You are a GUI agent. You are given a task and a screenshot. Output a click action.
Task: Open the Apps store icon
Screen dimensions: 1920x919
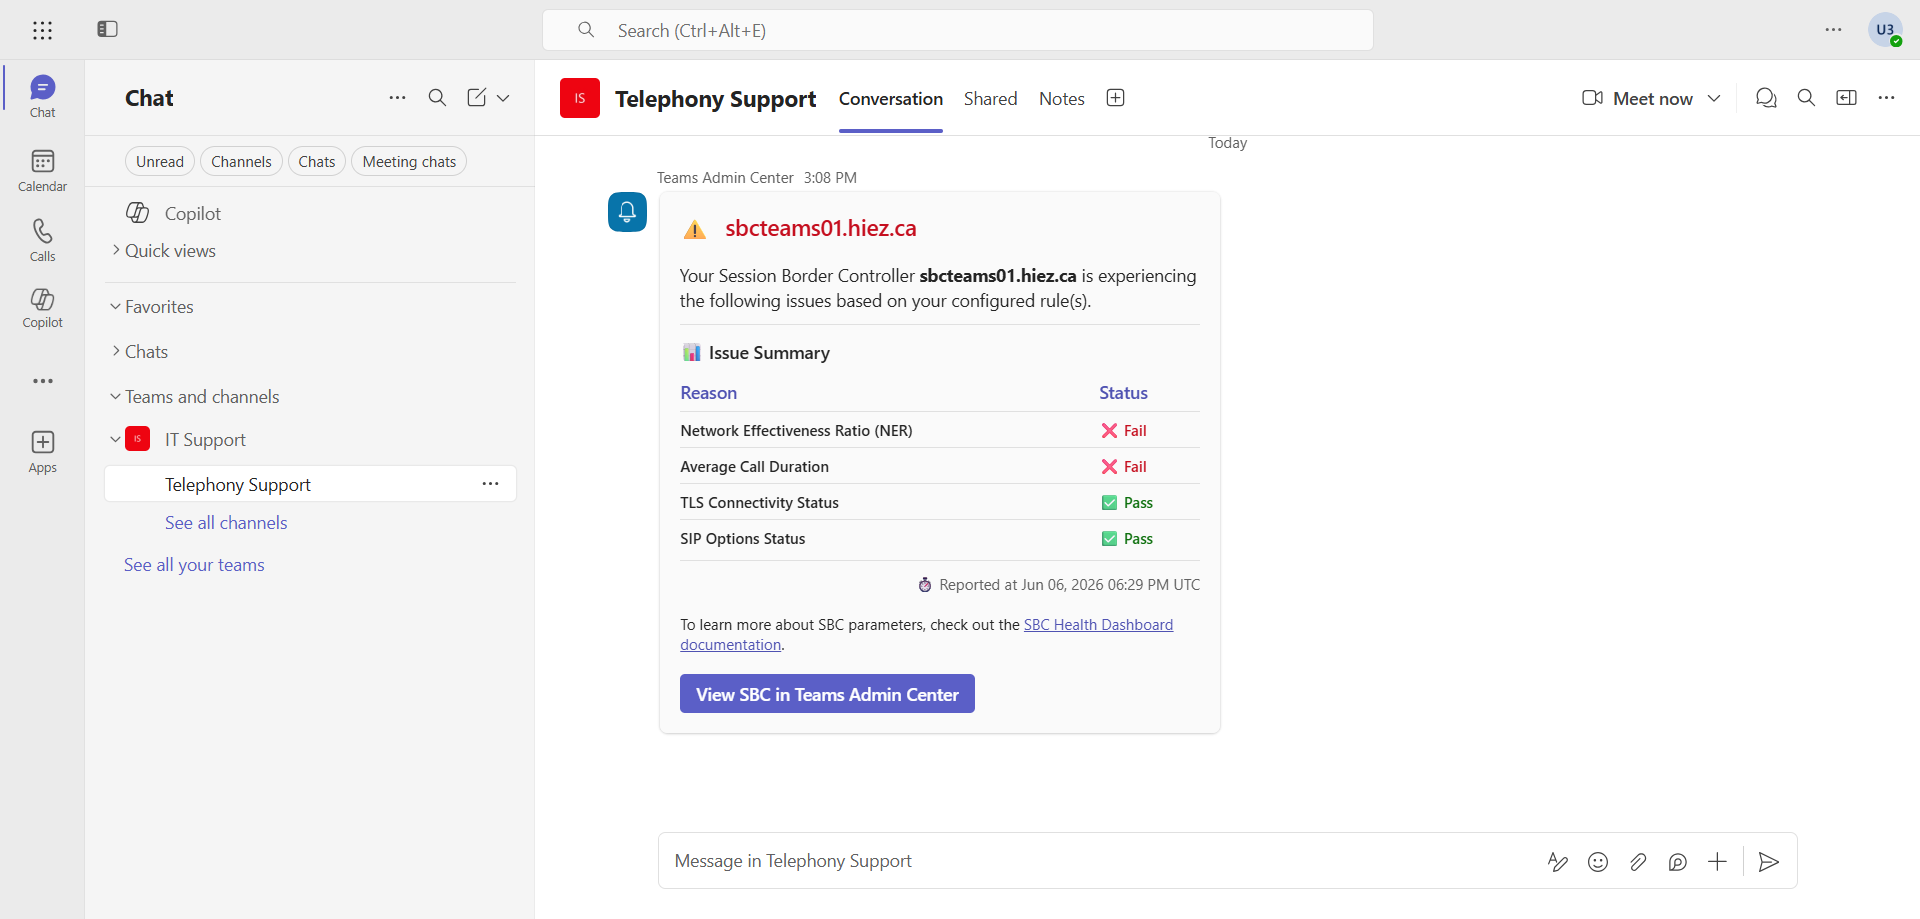coord(42,451)
